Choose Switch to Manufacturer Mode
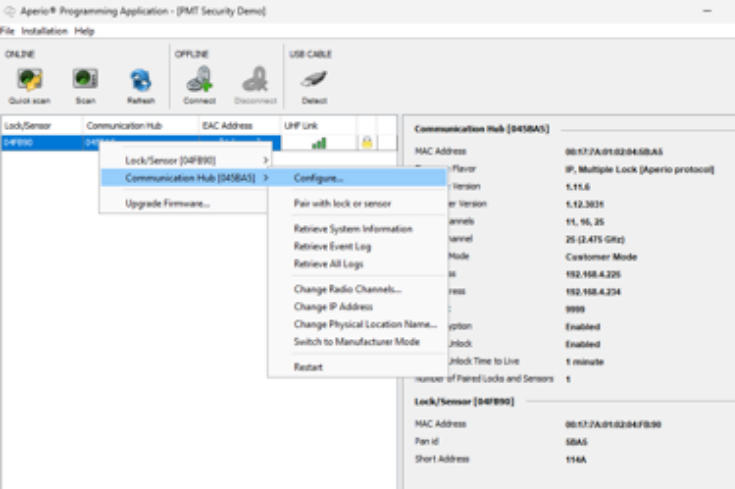 pyautogui.click(x=356, y=342)
